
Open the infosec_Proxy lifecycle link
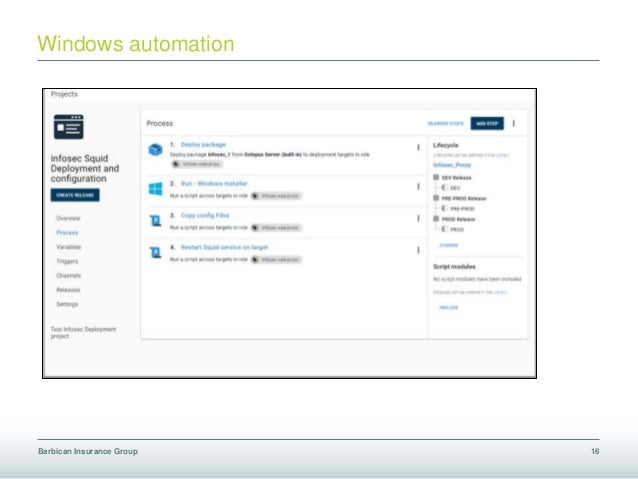[x=452, y=165]
